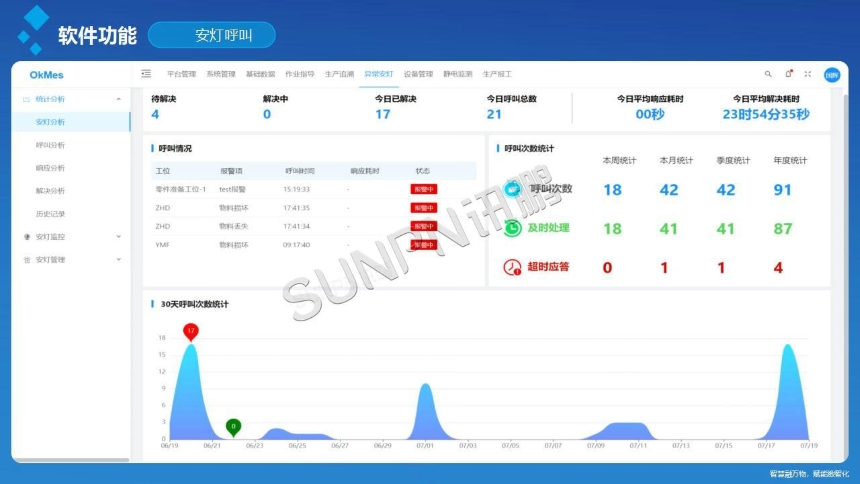Open the 静电监测 top menu
Screen dimensions: 860x484
(457, 74)
